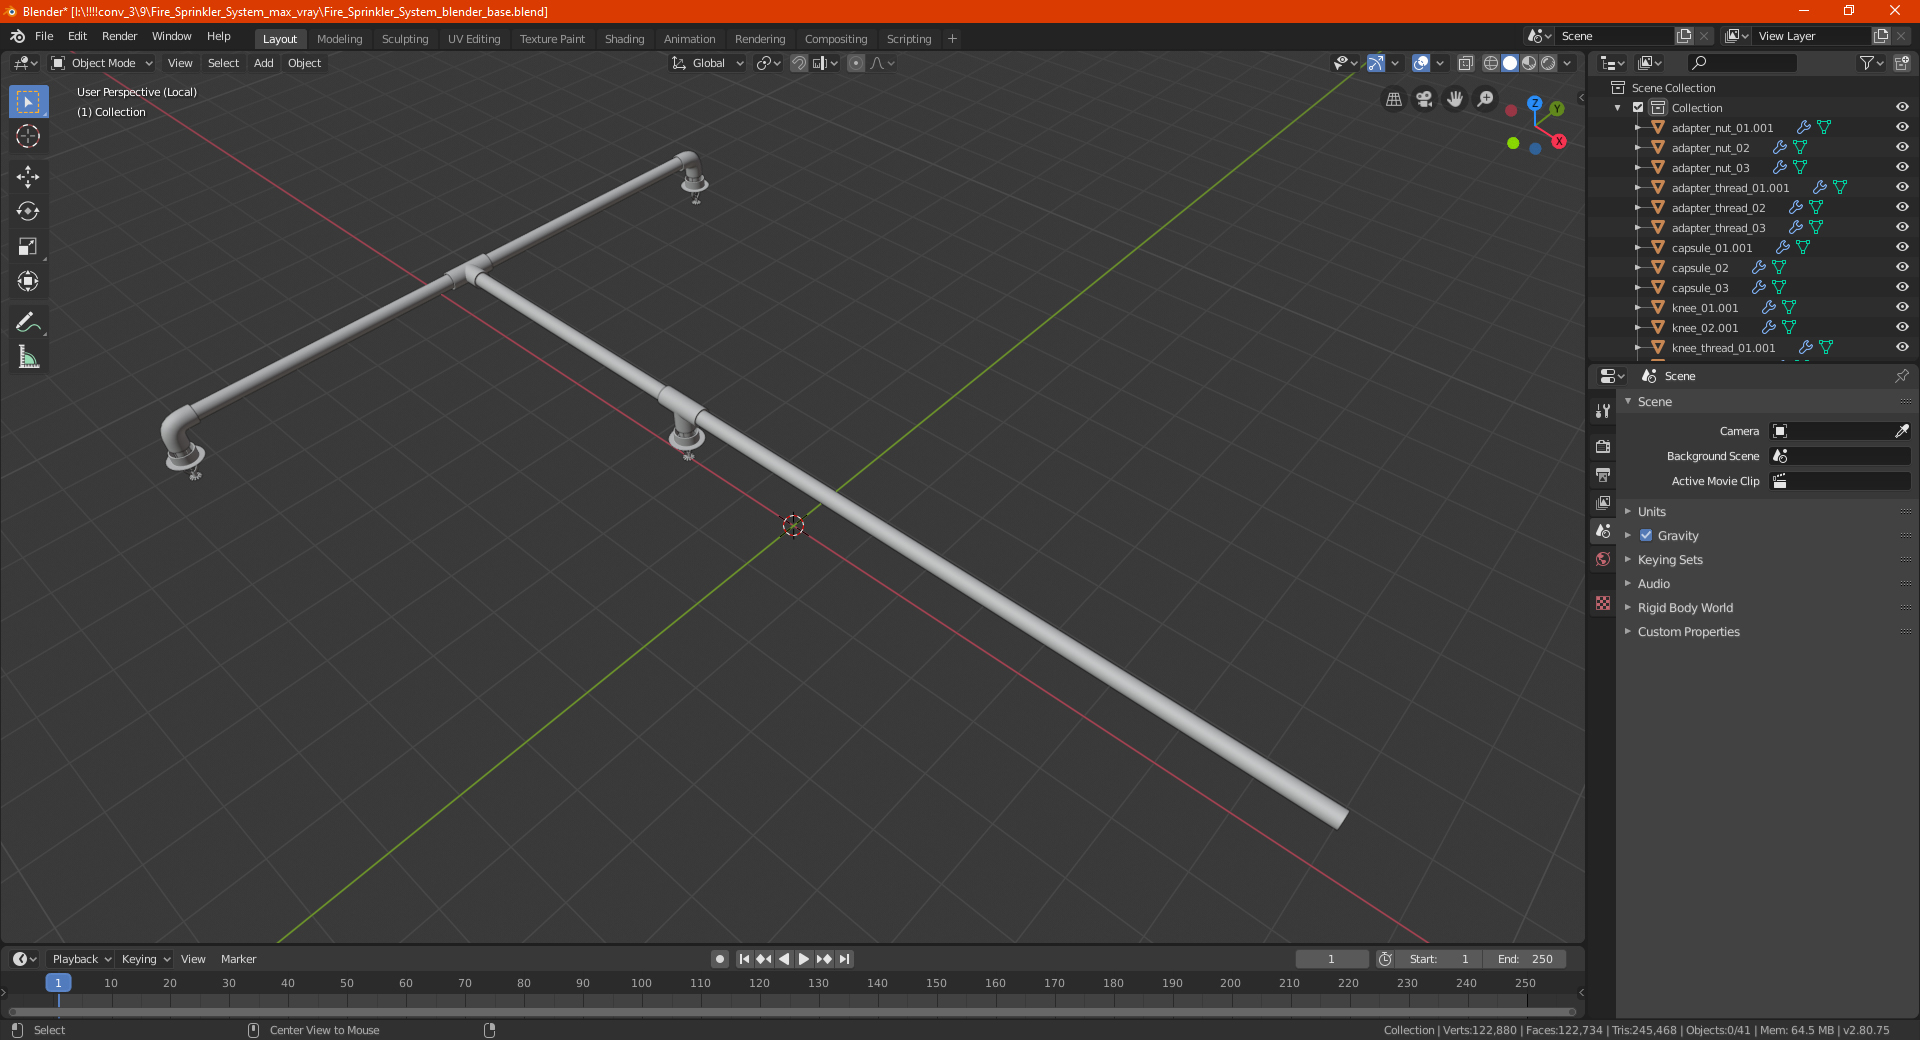Switch to Shading workspace tab

[x=624, y=39]
